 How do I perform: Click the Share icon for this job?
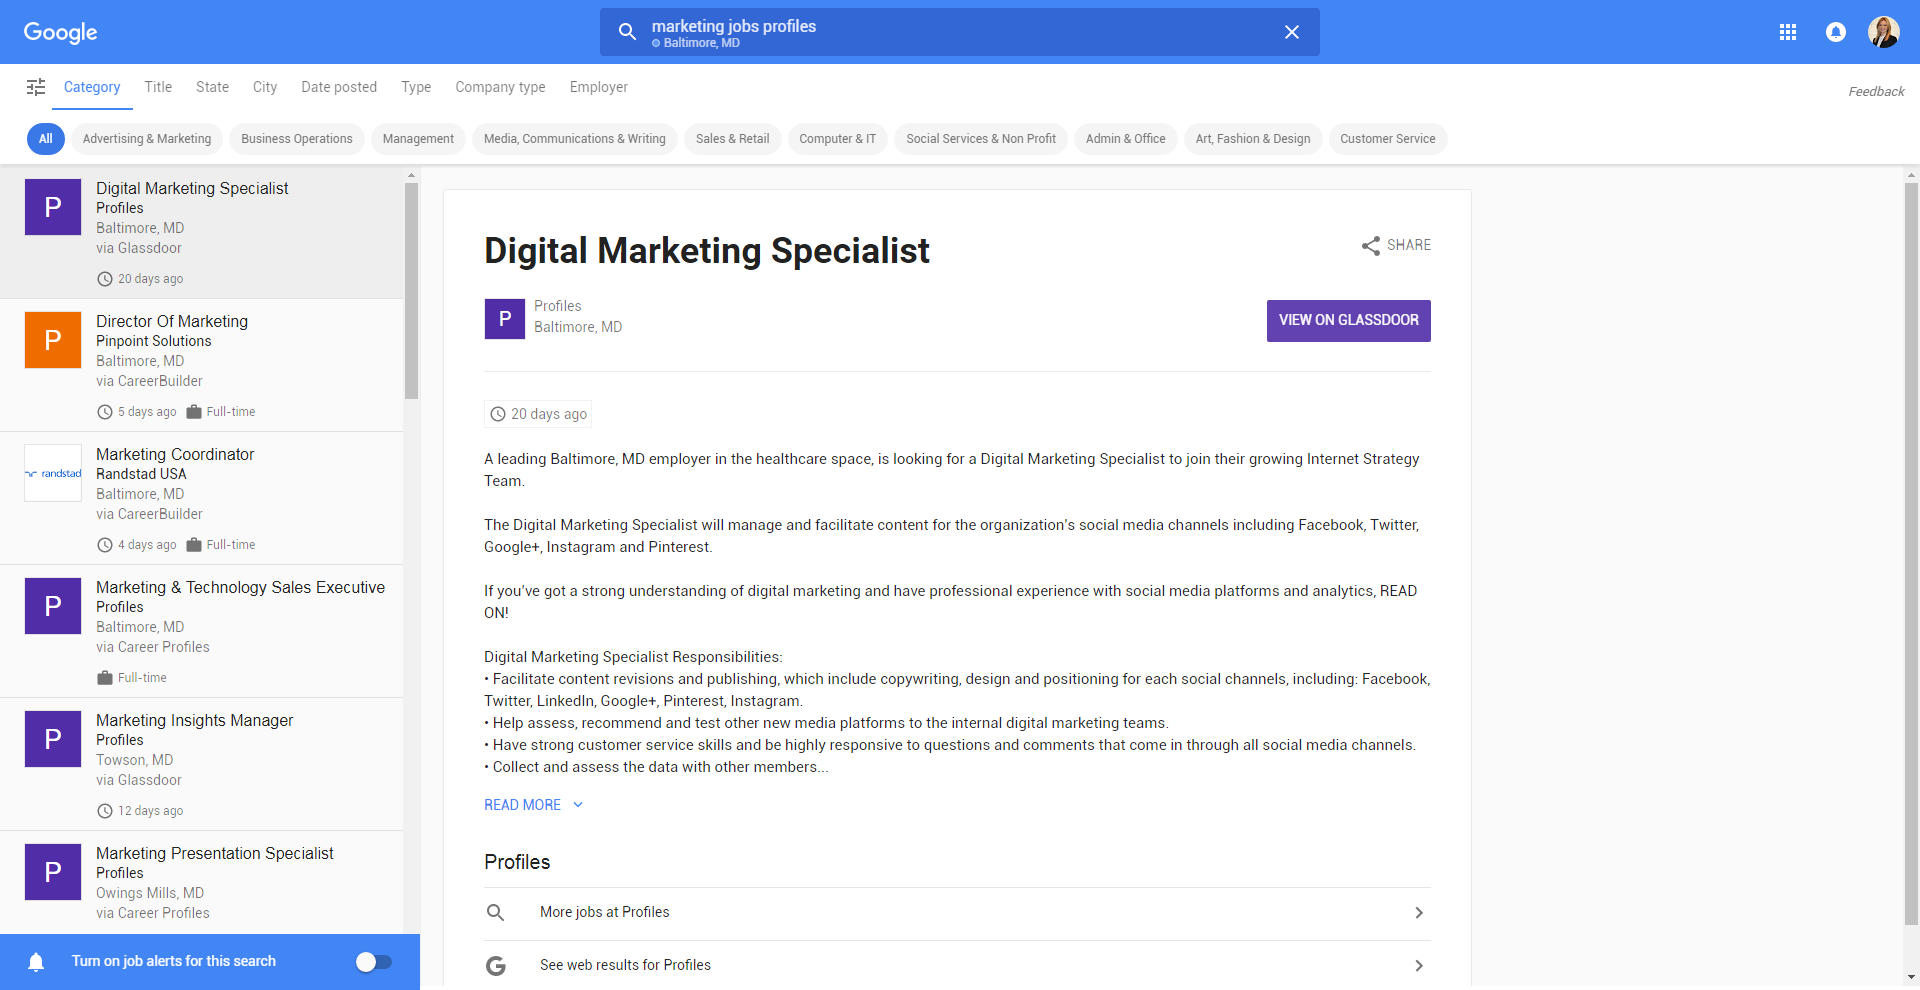tap(1371, 245)
